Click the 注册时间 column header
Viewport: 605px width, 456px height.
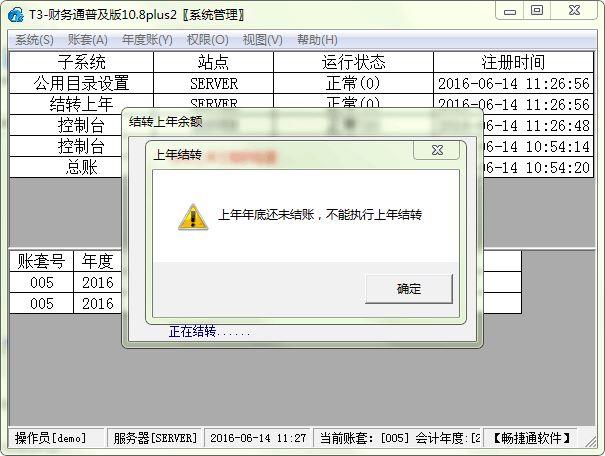click(x=514, y=62)
